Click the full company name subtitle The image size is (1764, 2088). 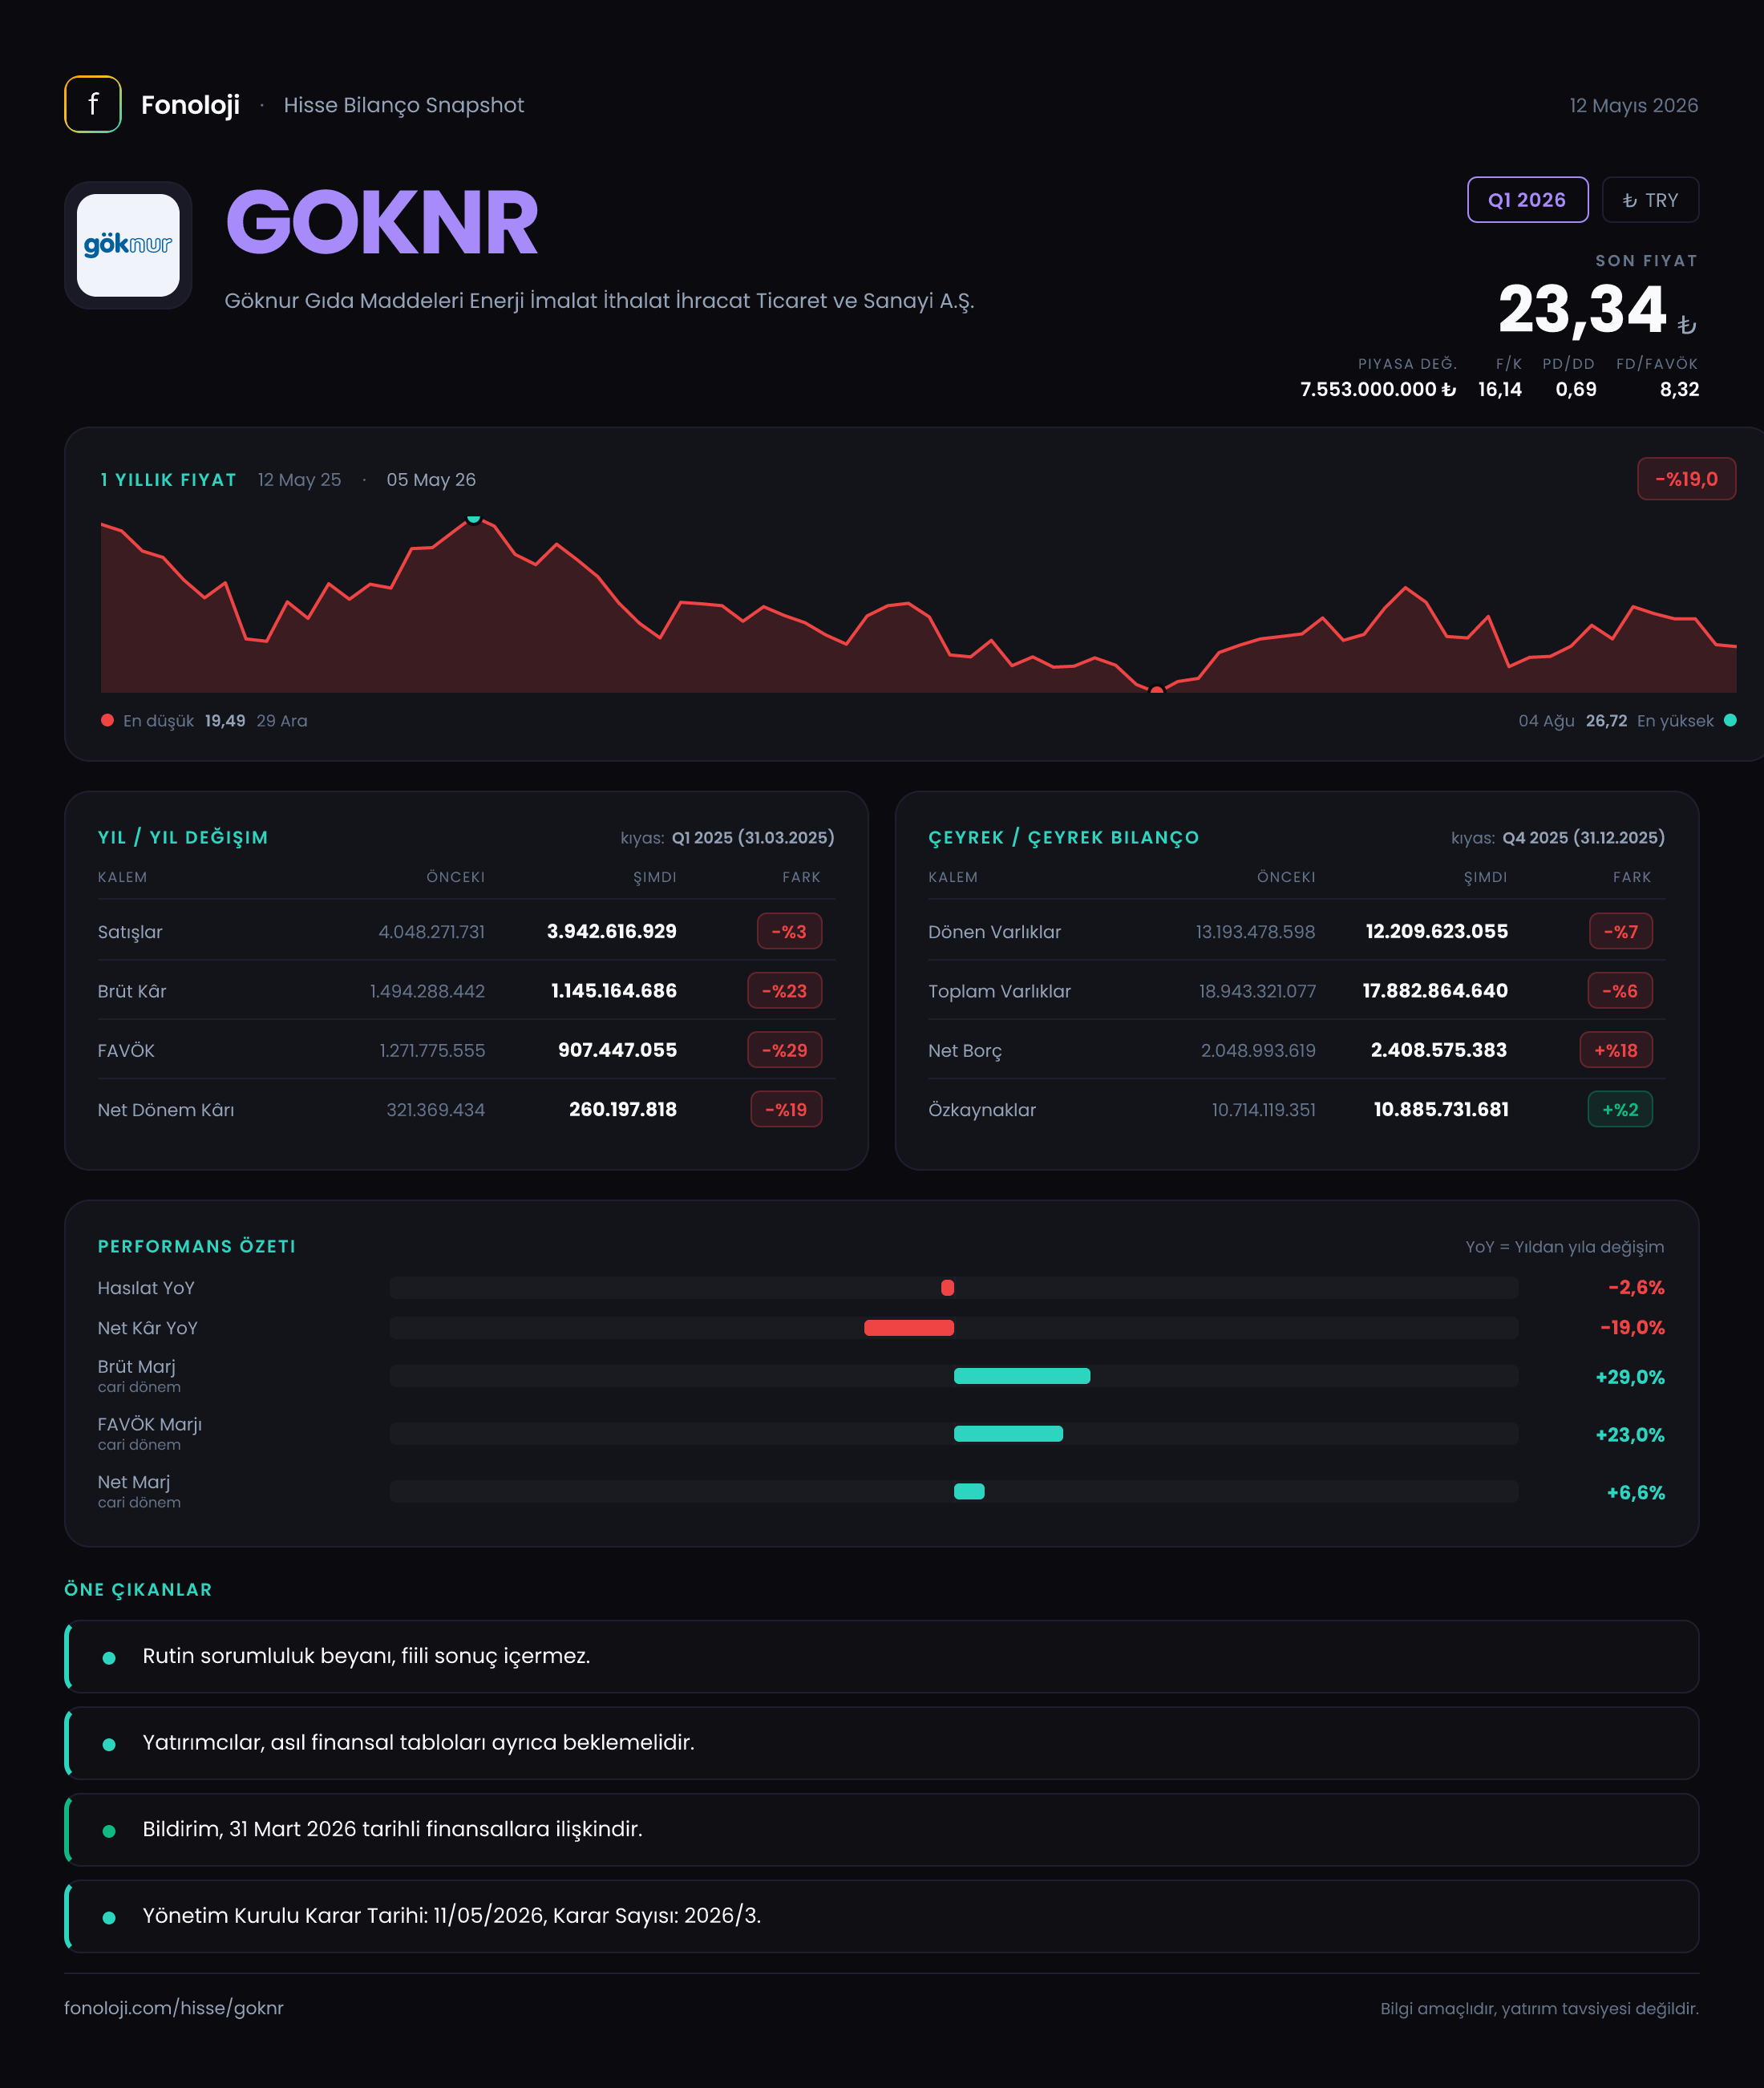point(599,301)
